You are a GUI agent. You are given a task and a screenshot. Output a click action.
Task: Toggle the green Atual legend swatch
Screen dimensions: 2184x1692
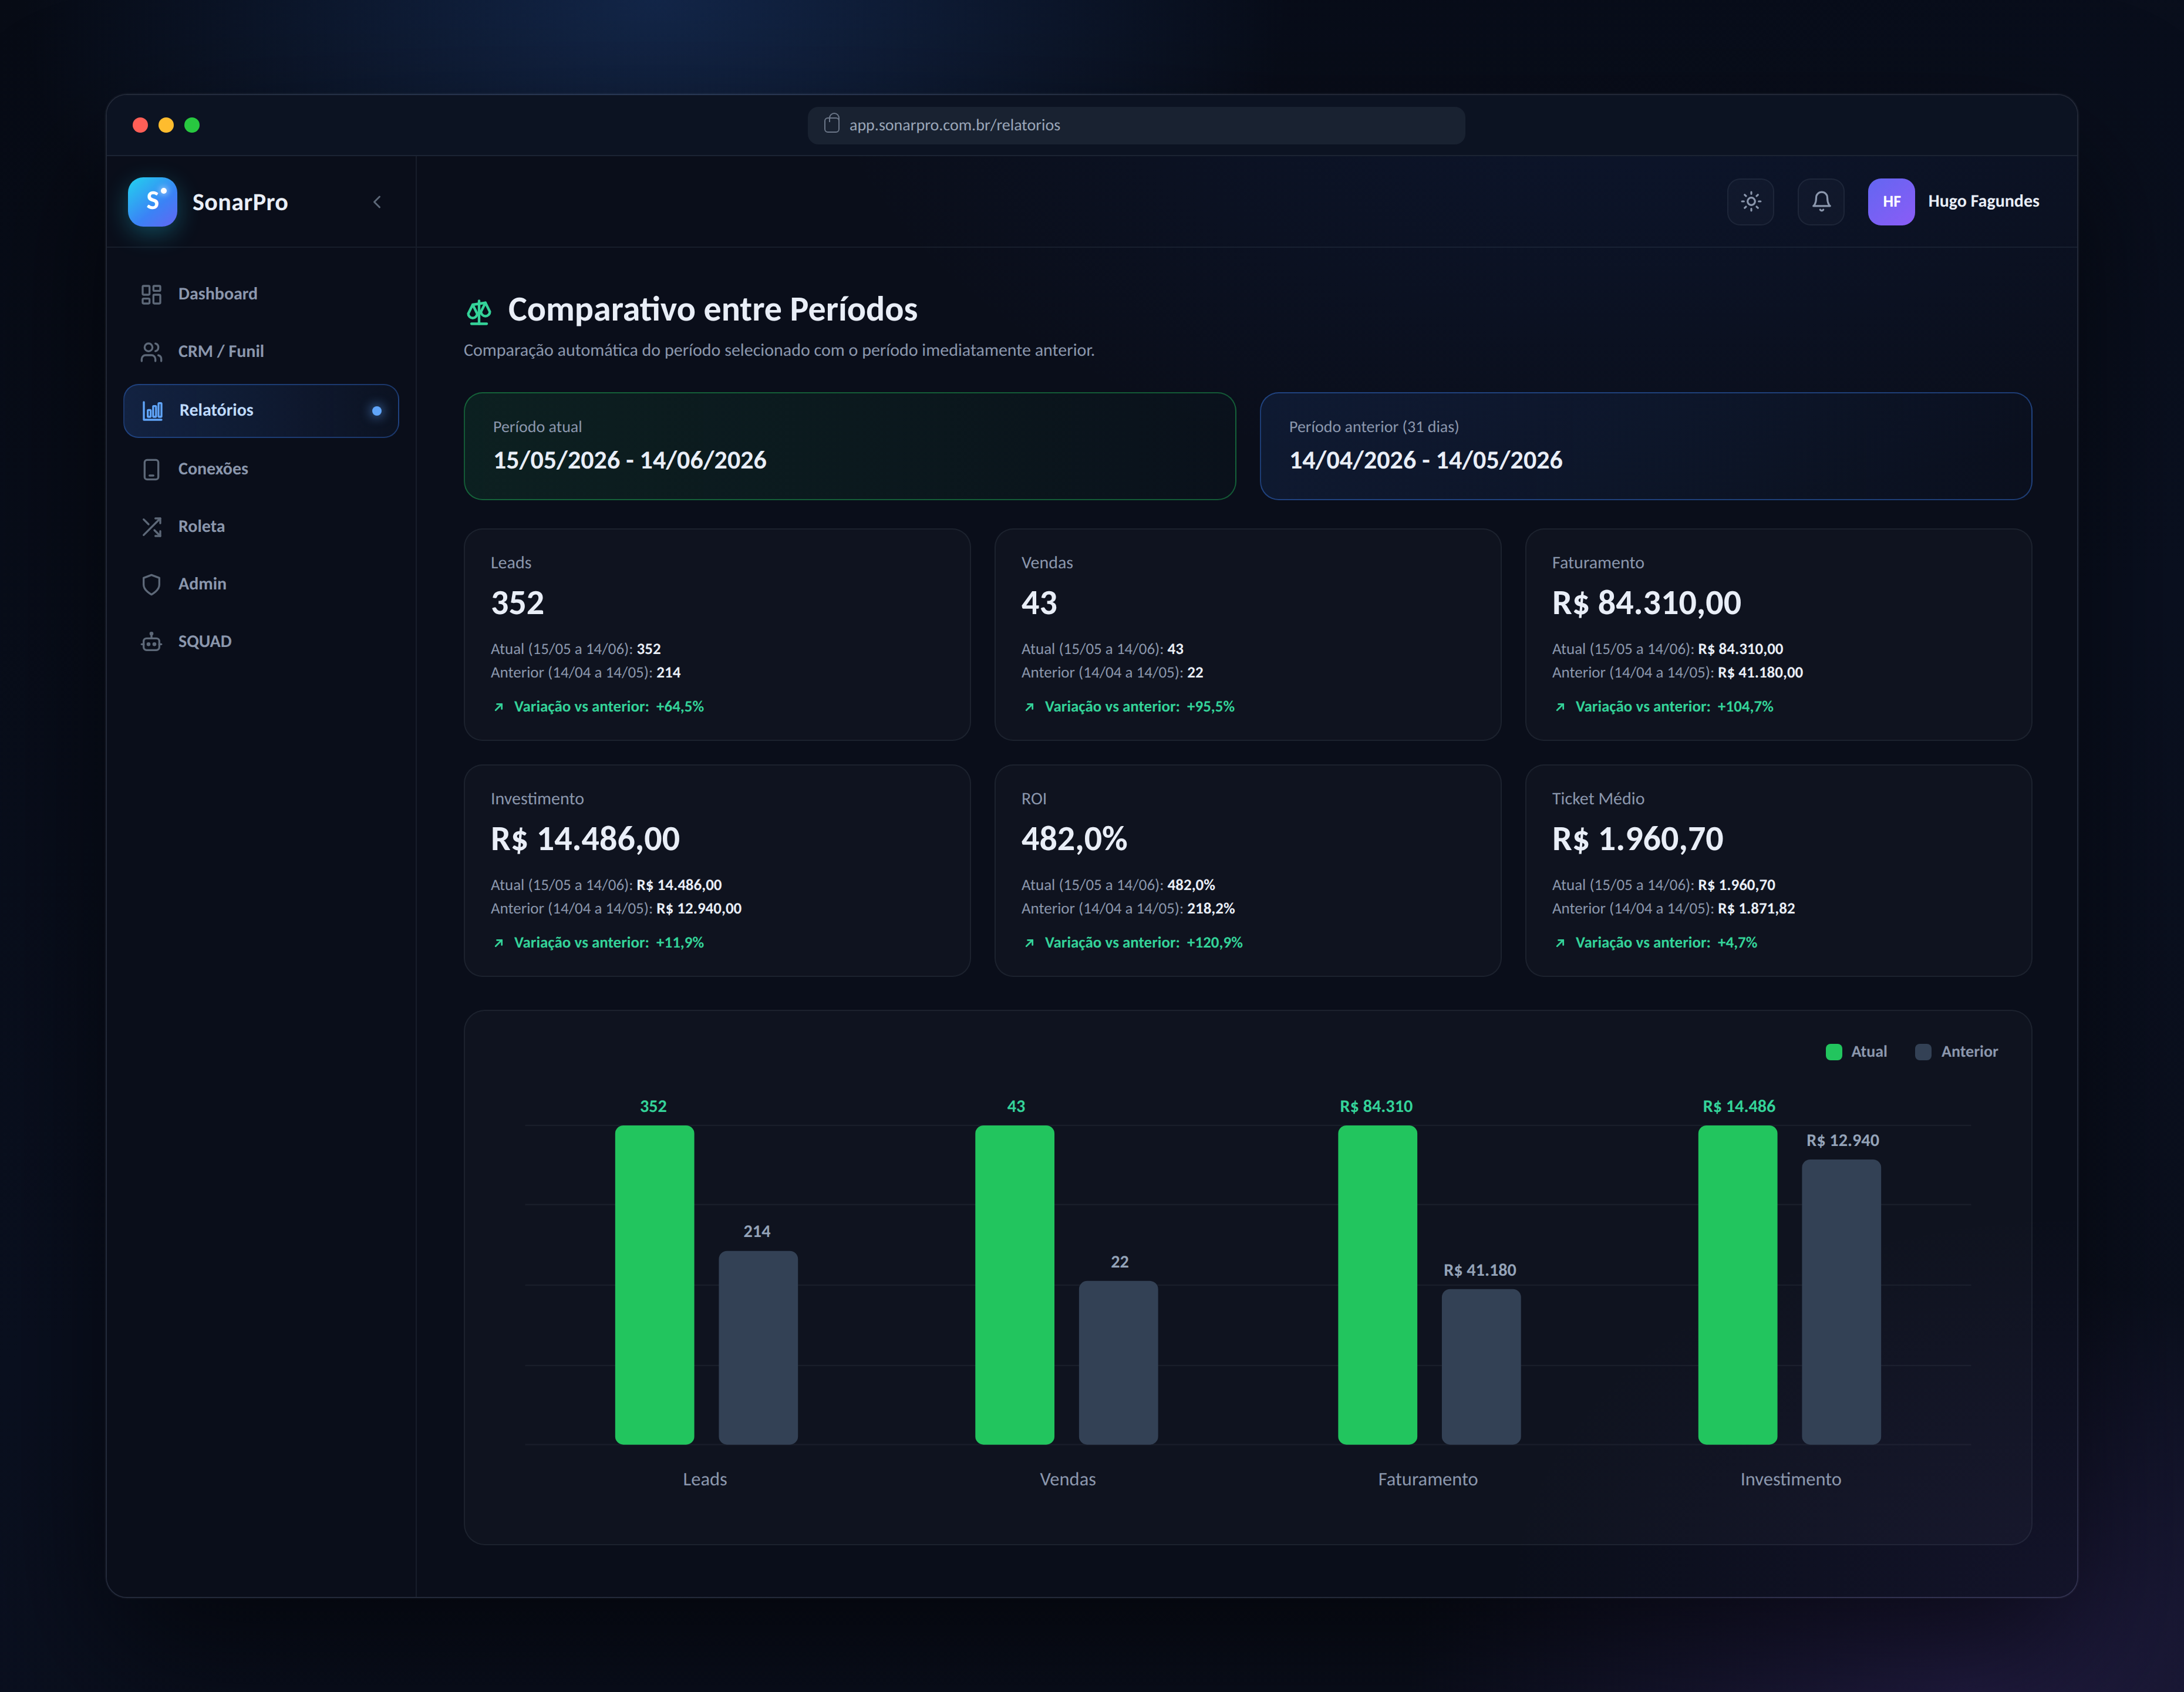(1834, 1052)
